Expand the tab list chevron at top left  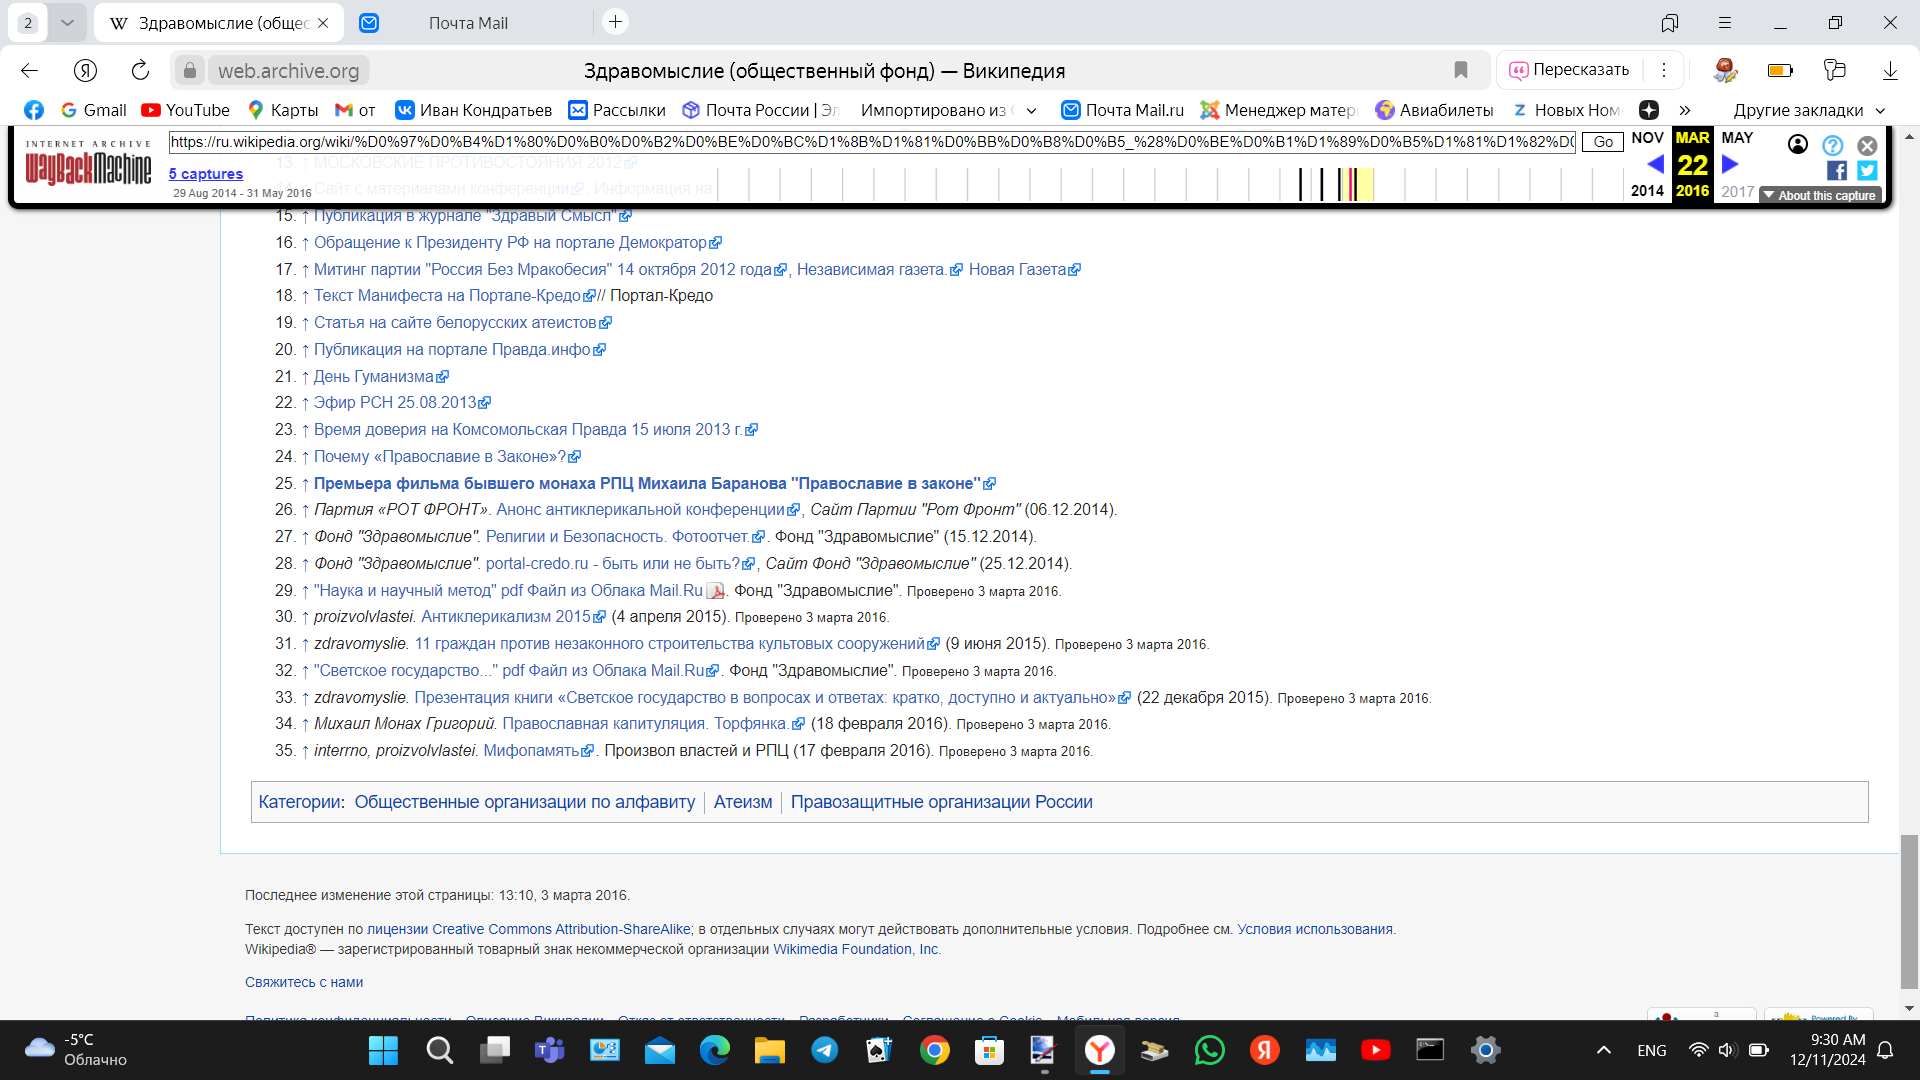click(x=67, y=22)
